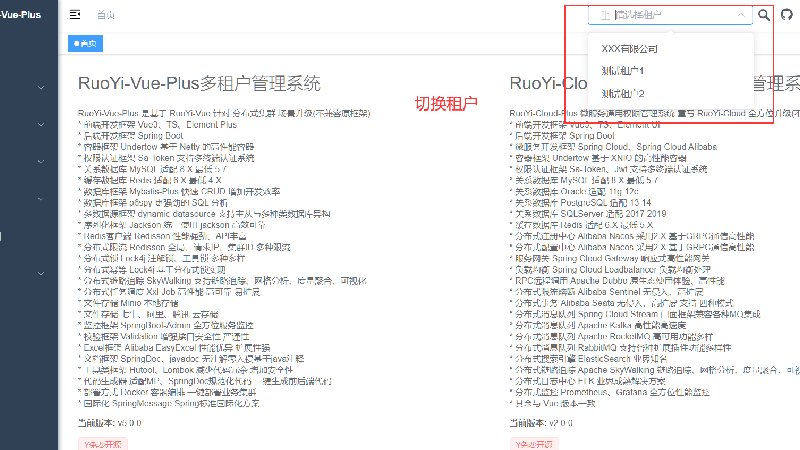Click the "PostgreSQL 适配 13 14" line
Screen dimensions: 800x450
(581, 203)
